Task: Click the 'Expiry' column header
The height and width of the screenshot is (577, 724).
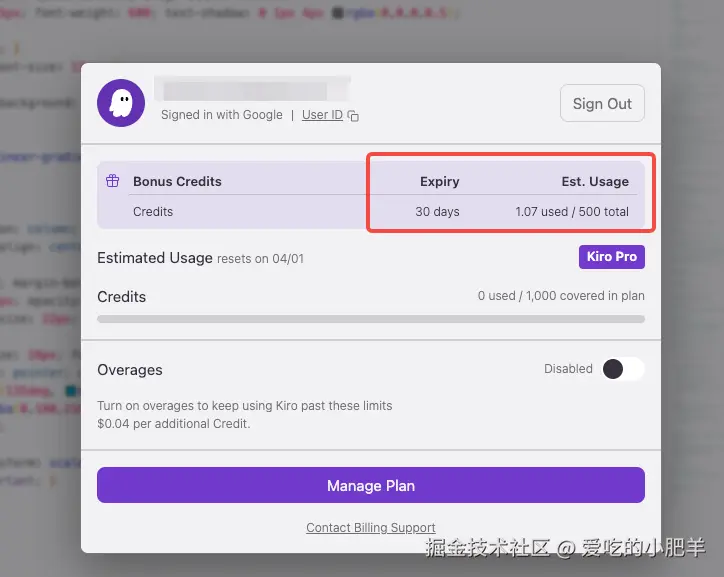Action: click(x=440, y=181)
